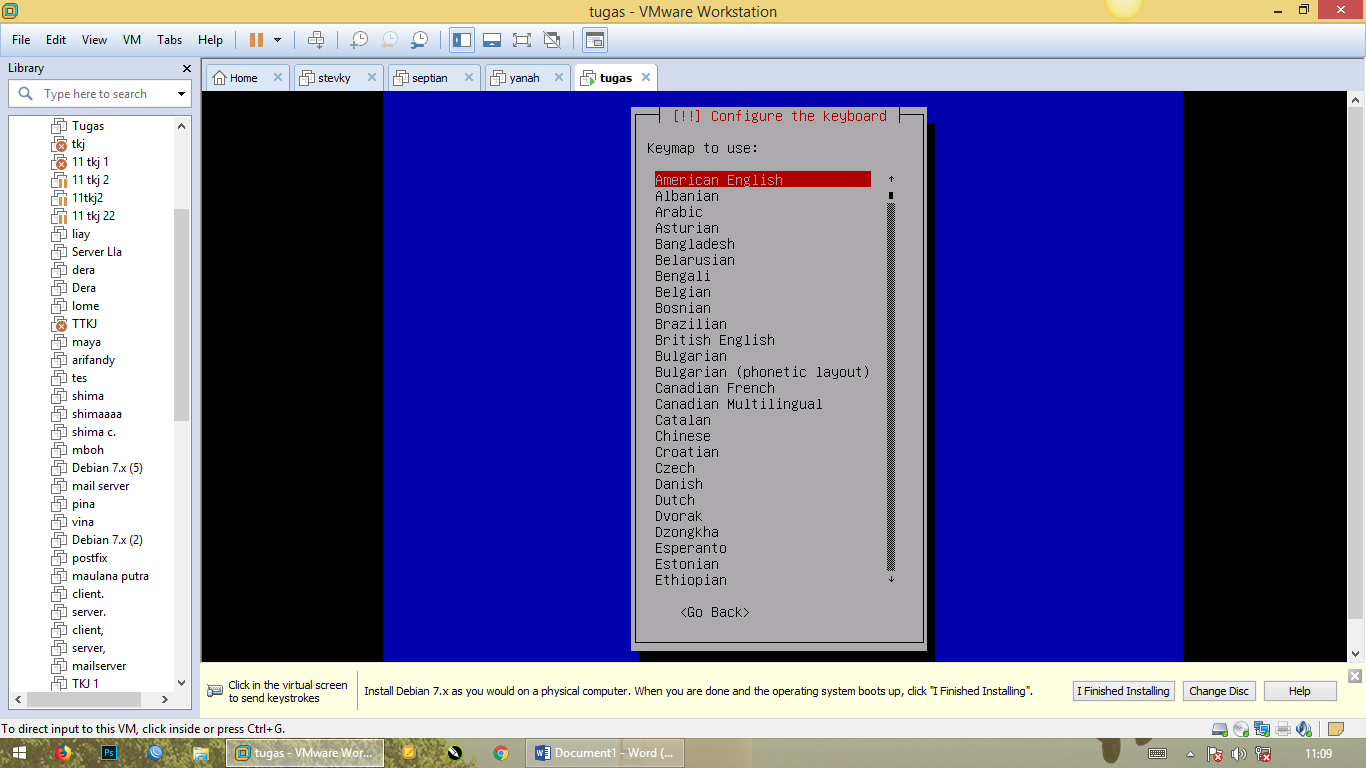Send Ctrl+Alt+Del to the virtual machine

pos(316,40)
